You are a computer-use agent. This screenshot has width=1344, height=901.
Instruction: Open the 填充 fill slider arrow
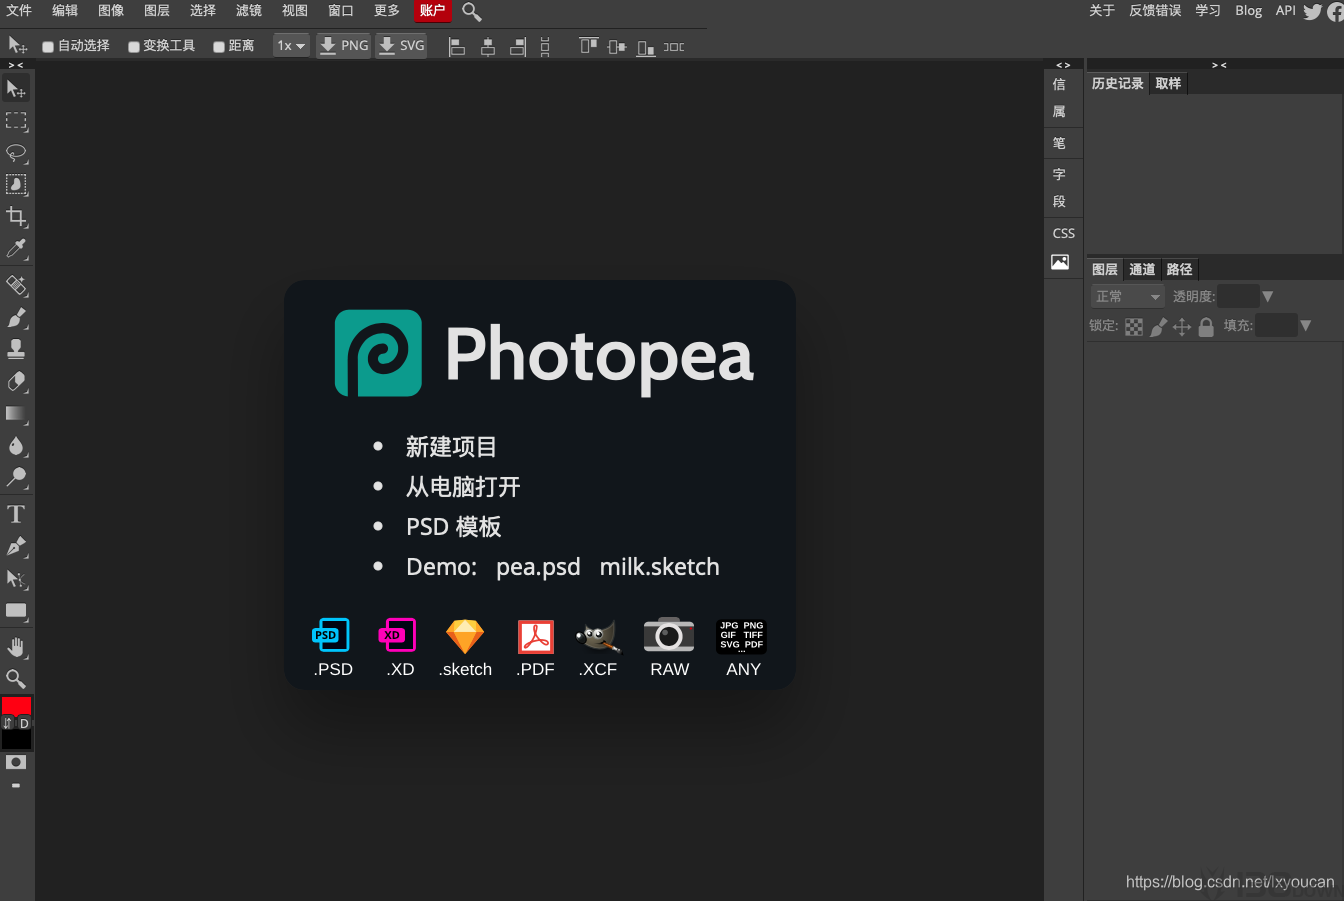1305,326
